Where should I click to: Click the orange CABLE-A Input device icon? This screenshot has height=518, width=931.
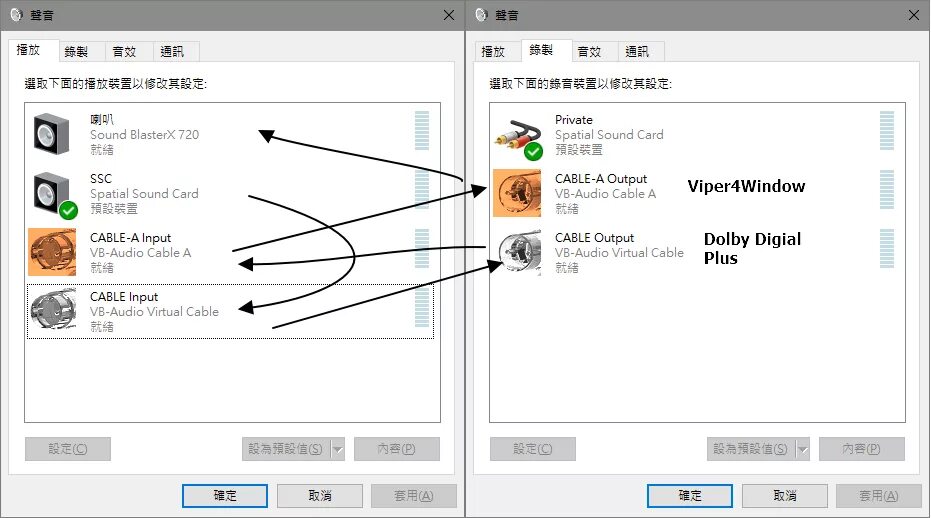tap(52, 252)
